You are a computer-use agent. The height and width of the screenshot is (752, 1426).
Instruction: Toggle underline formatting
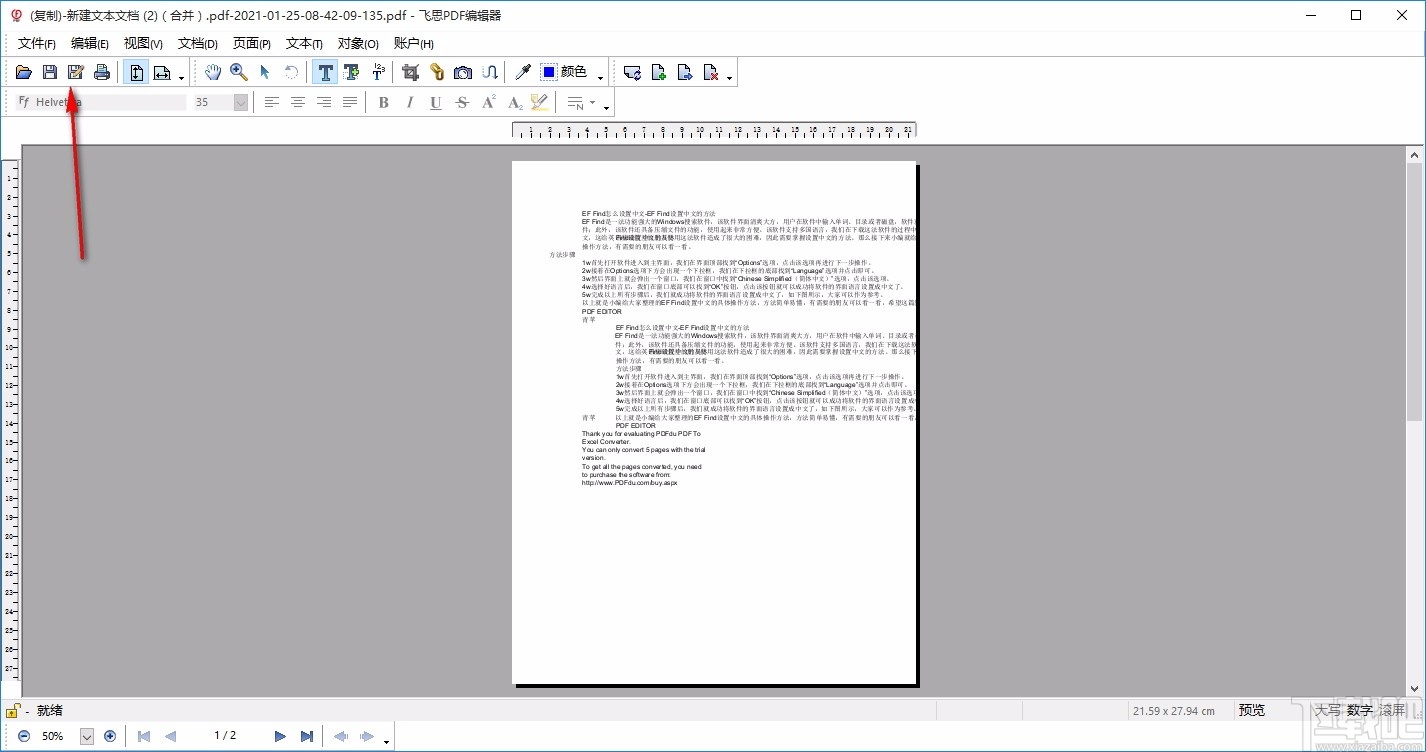[435, 102]
